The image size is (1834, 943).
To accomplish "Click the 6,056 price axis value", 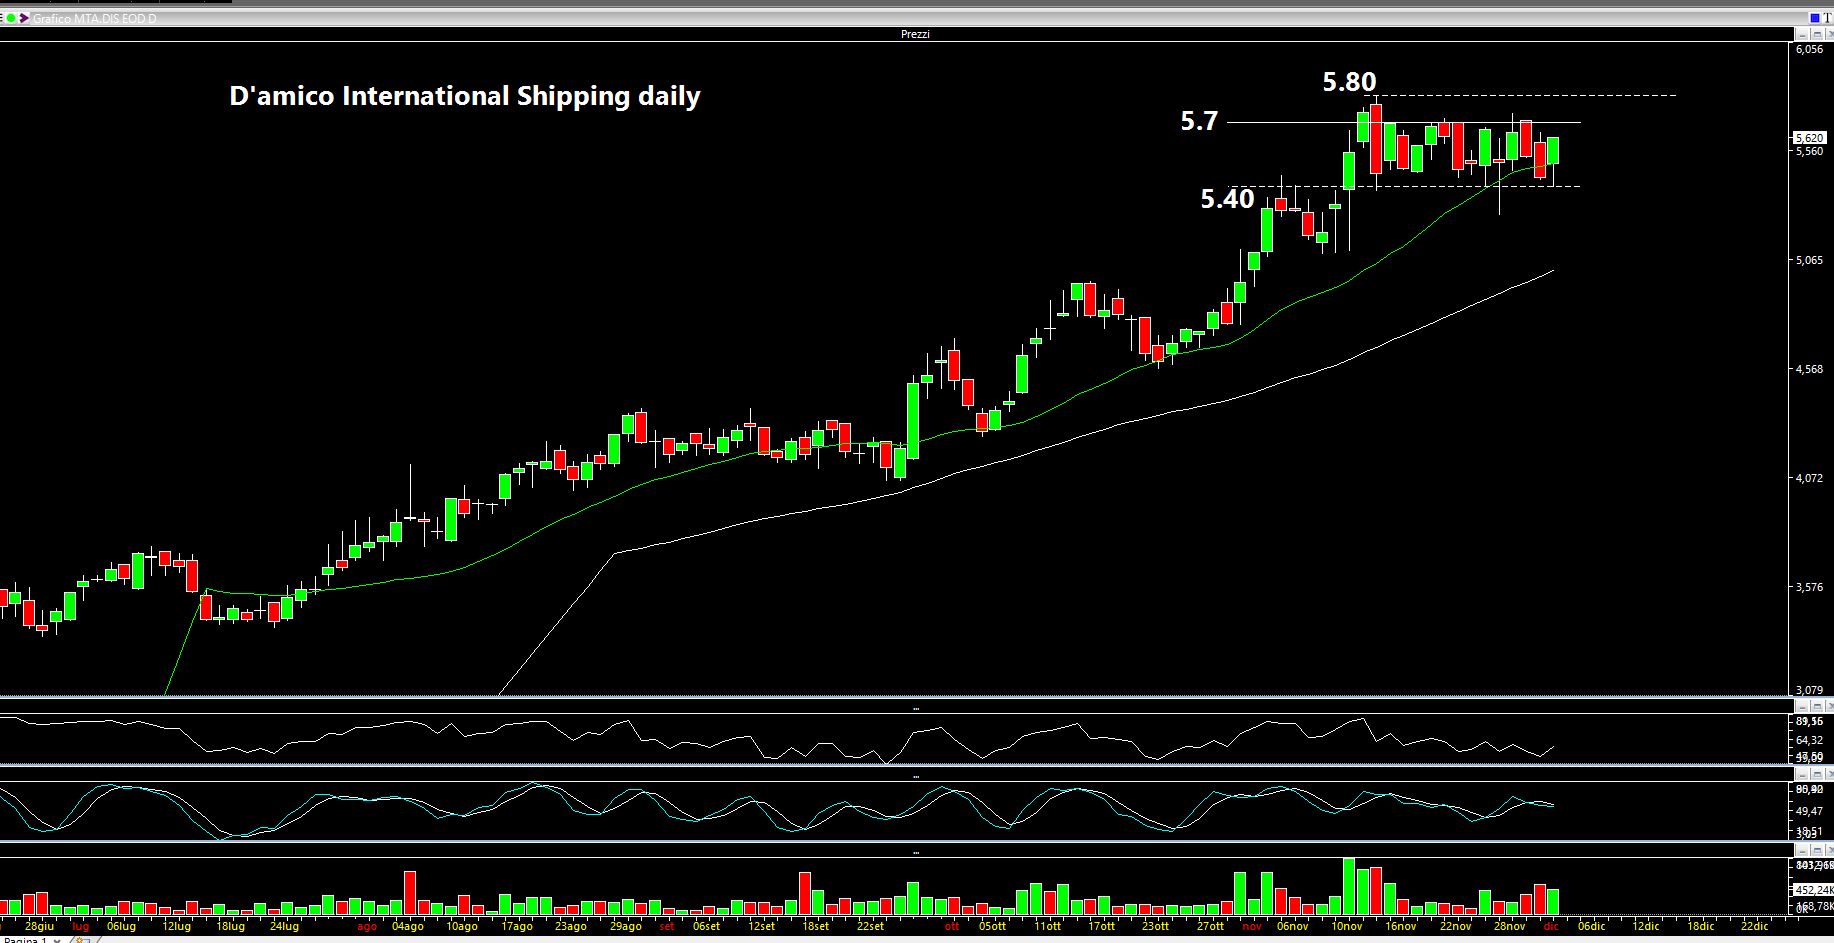I will 1809,49.
